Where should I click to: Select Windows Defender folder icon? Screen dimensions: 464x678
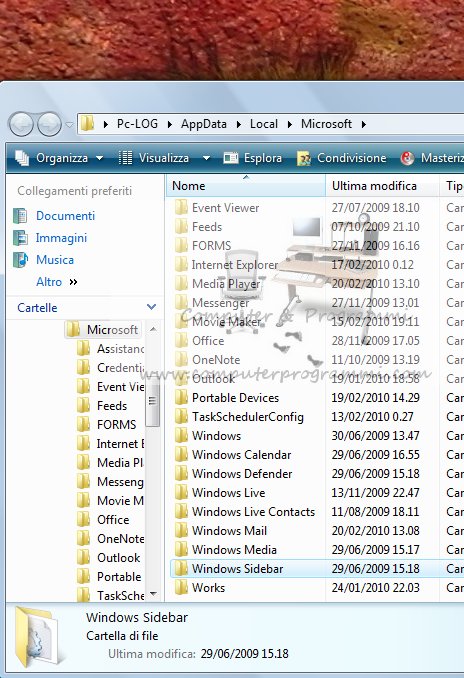[181, 474]
